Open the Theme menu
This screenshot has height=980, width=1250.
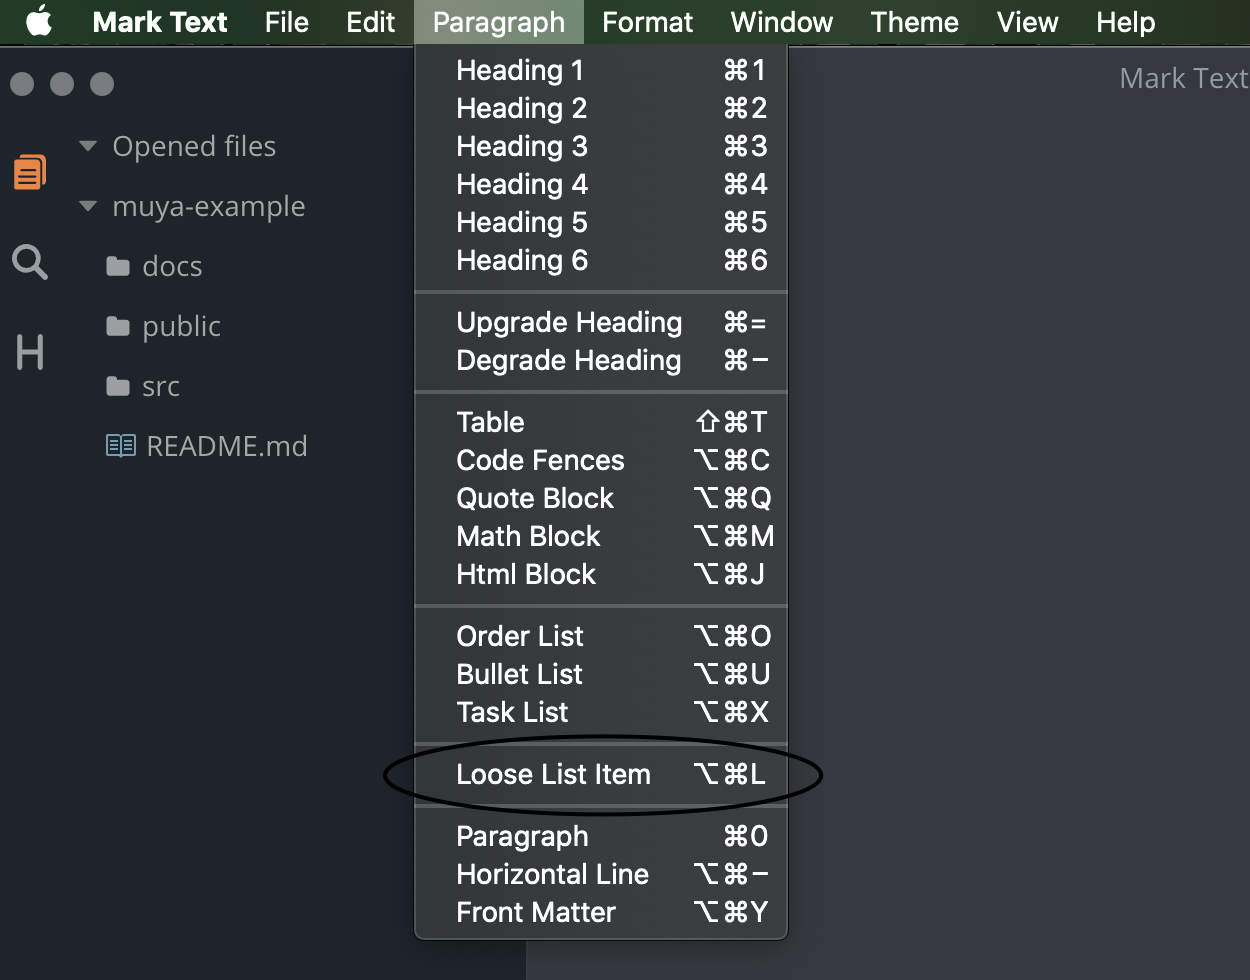click(x=913, y=21)
